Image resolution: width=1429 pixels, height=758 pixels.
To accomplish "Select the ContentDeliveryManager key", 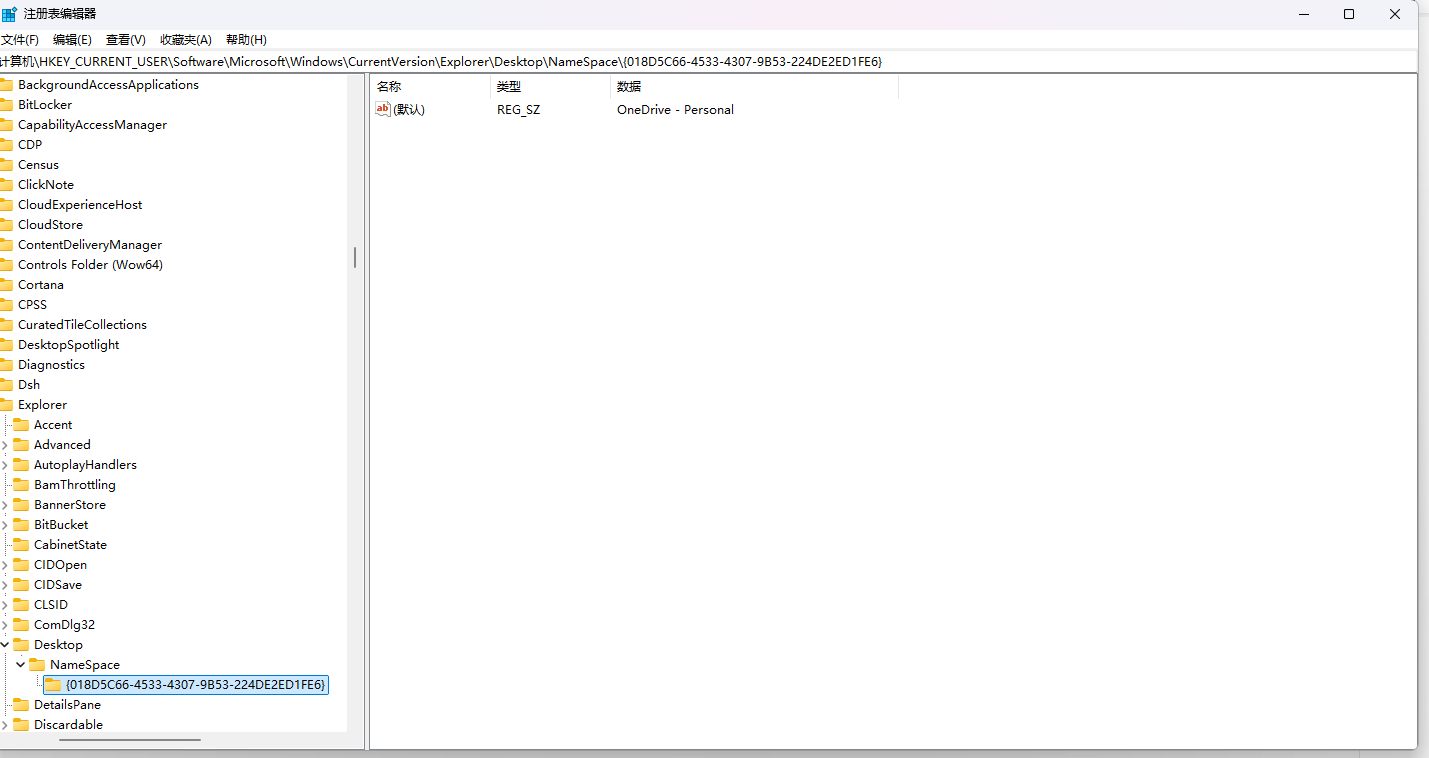I will coord(90,245).
